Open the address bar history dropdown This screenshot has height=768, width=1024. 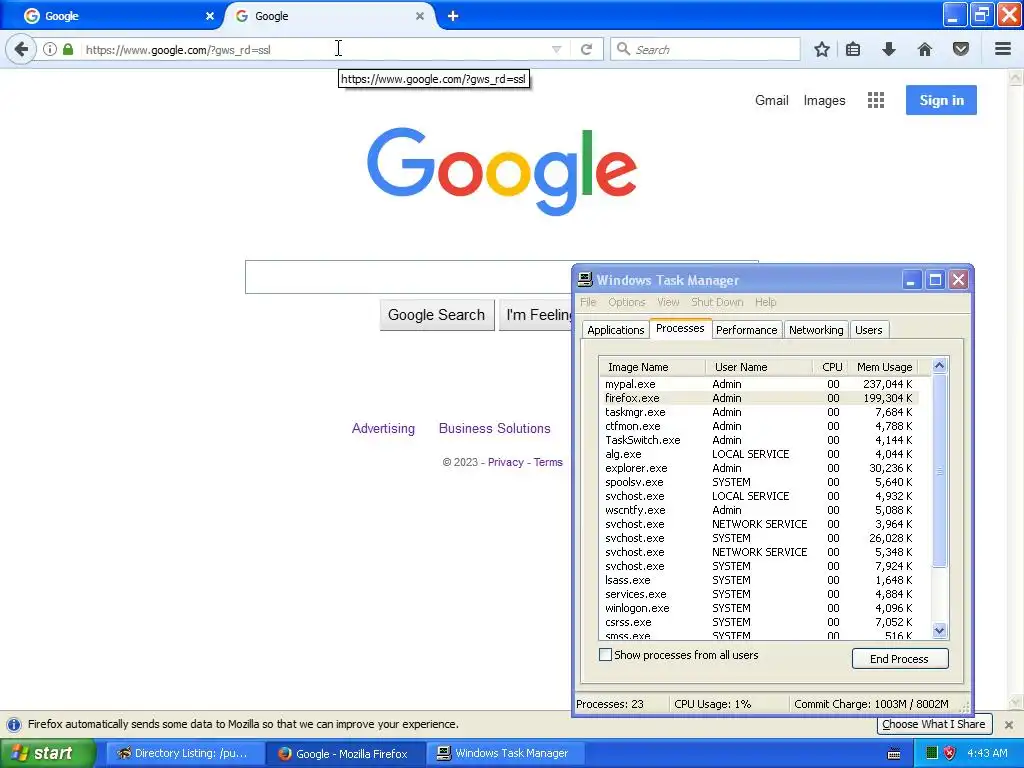(x=556, y=49)
